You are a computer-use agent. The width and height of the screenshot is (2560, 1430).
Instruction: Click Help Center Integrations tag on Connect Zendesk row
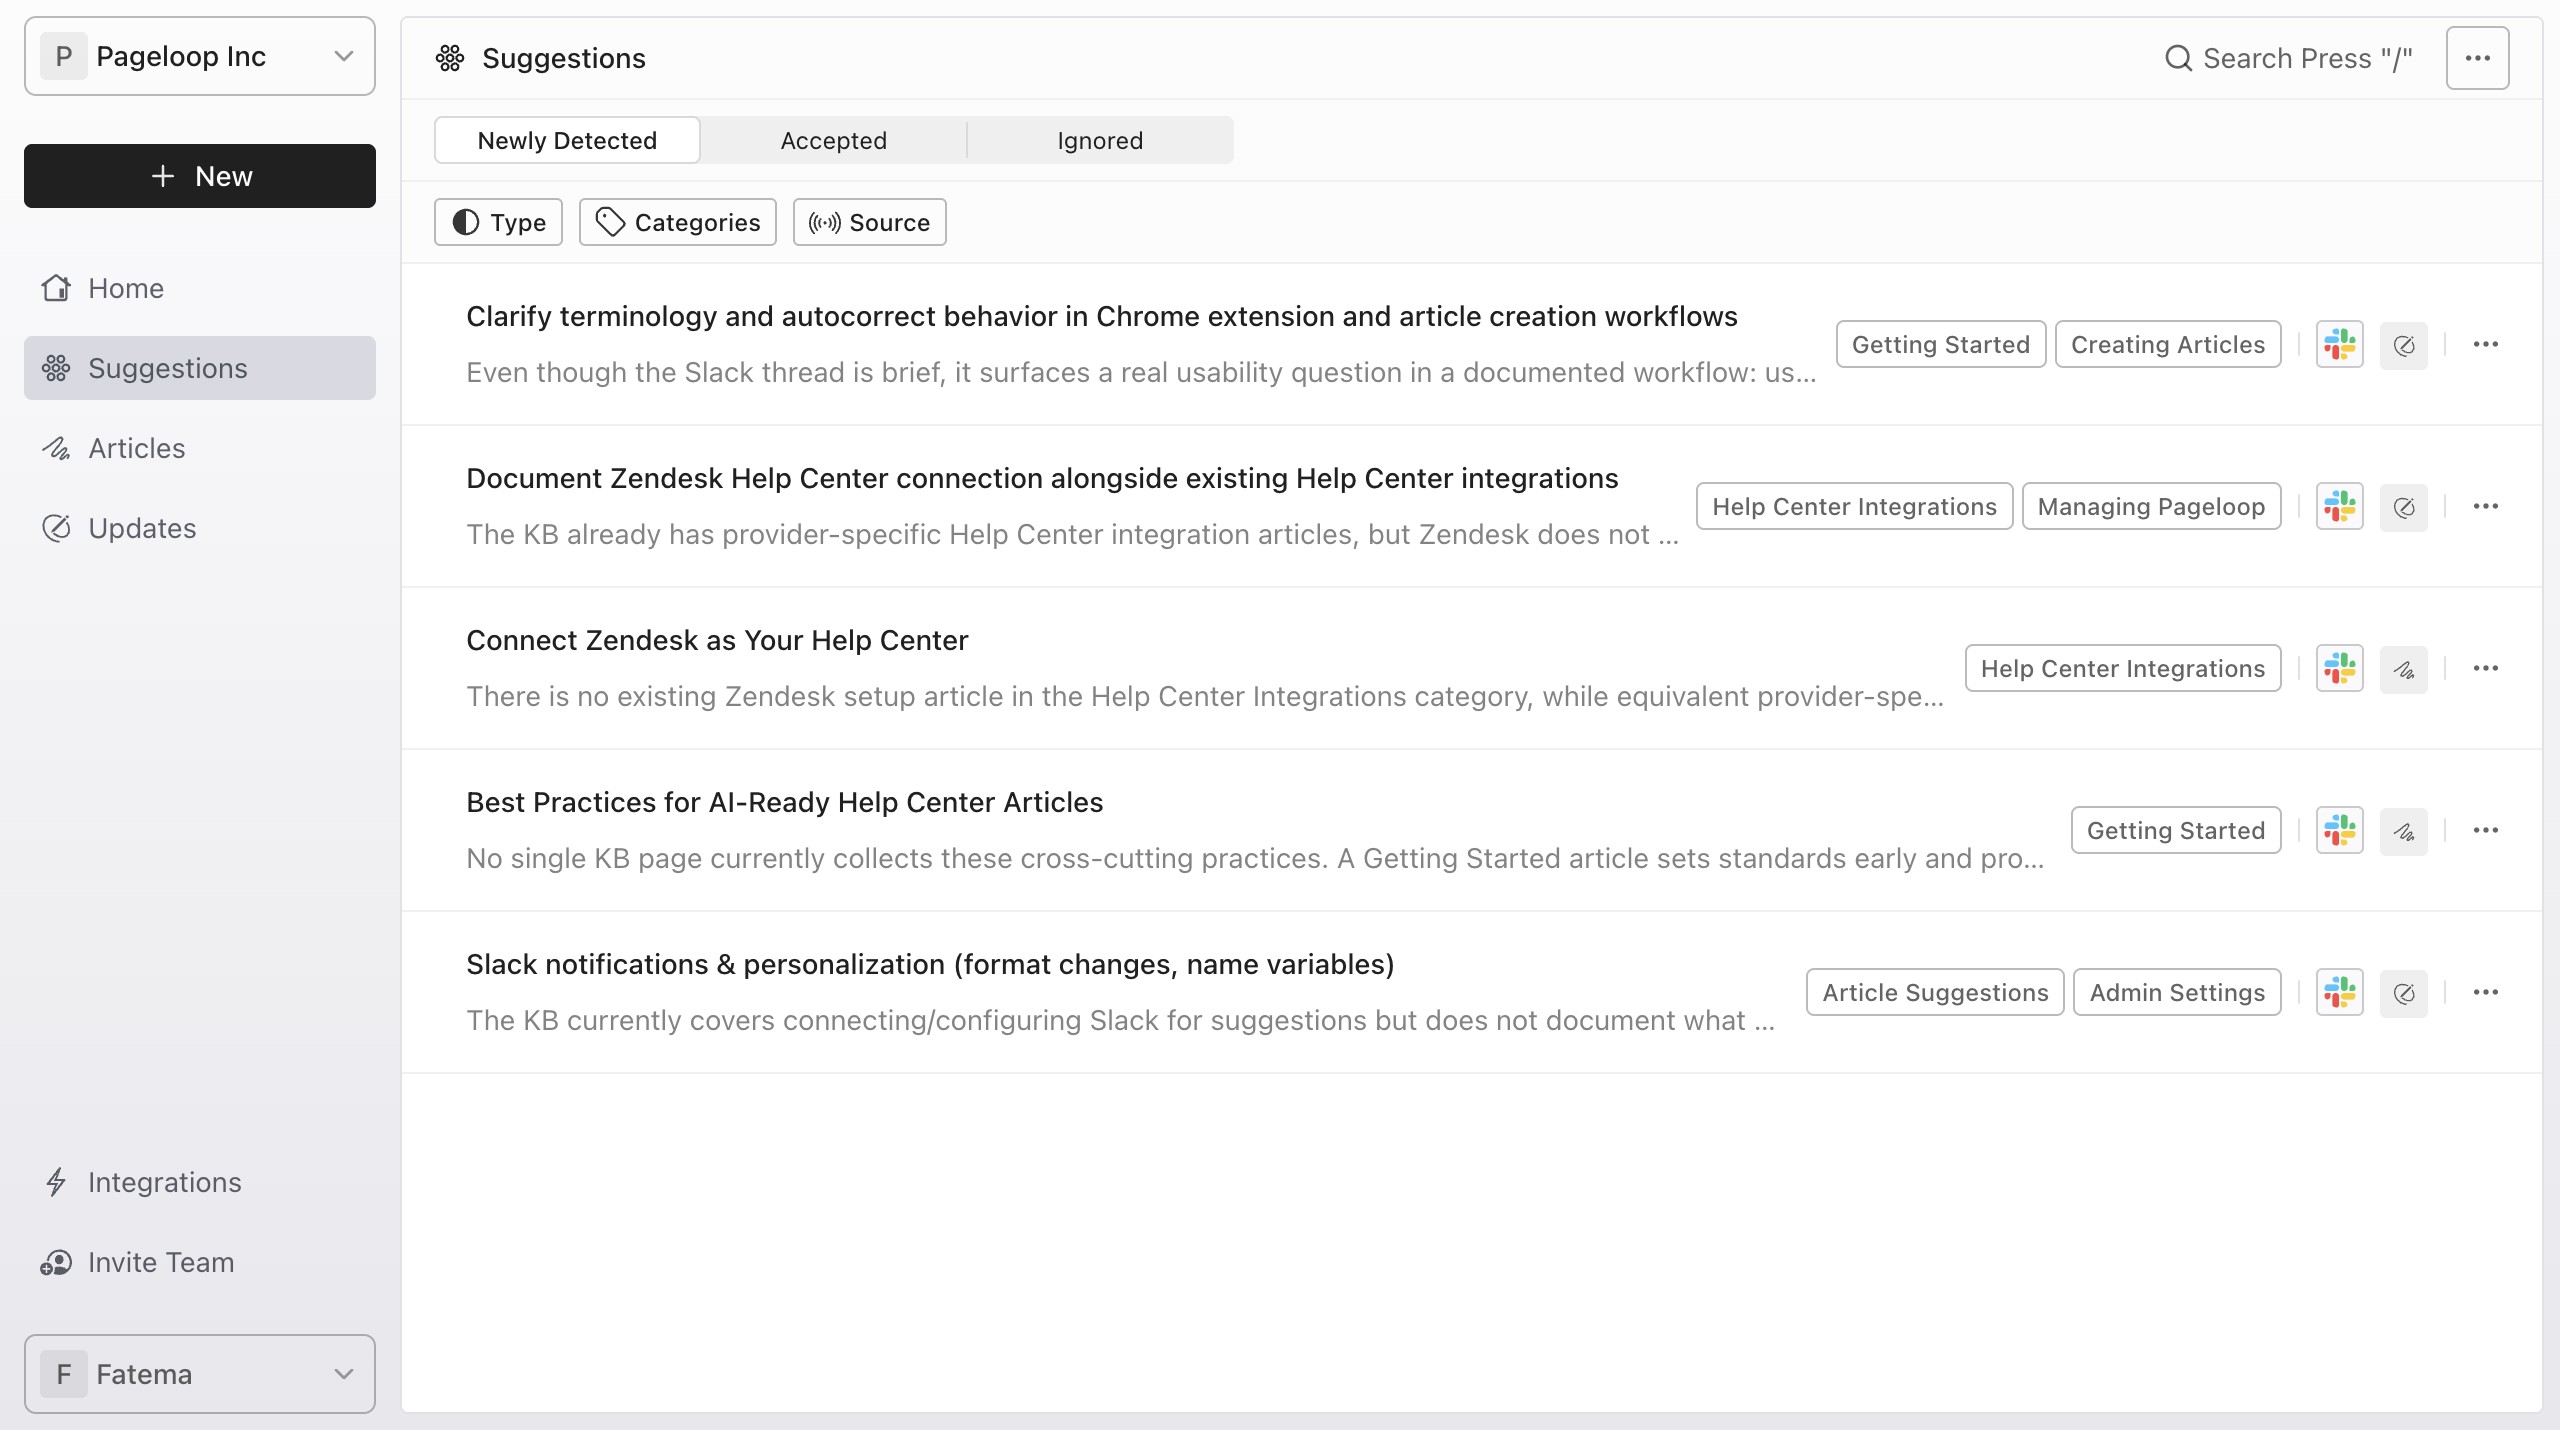(x=2123, y=668)
